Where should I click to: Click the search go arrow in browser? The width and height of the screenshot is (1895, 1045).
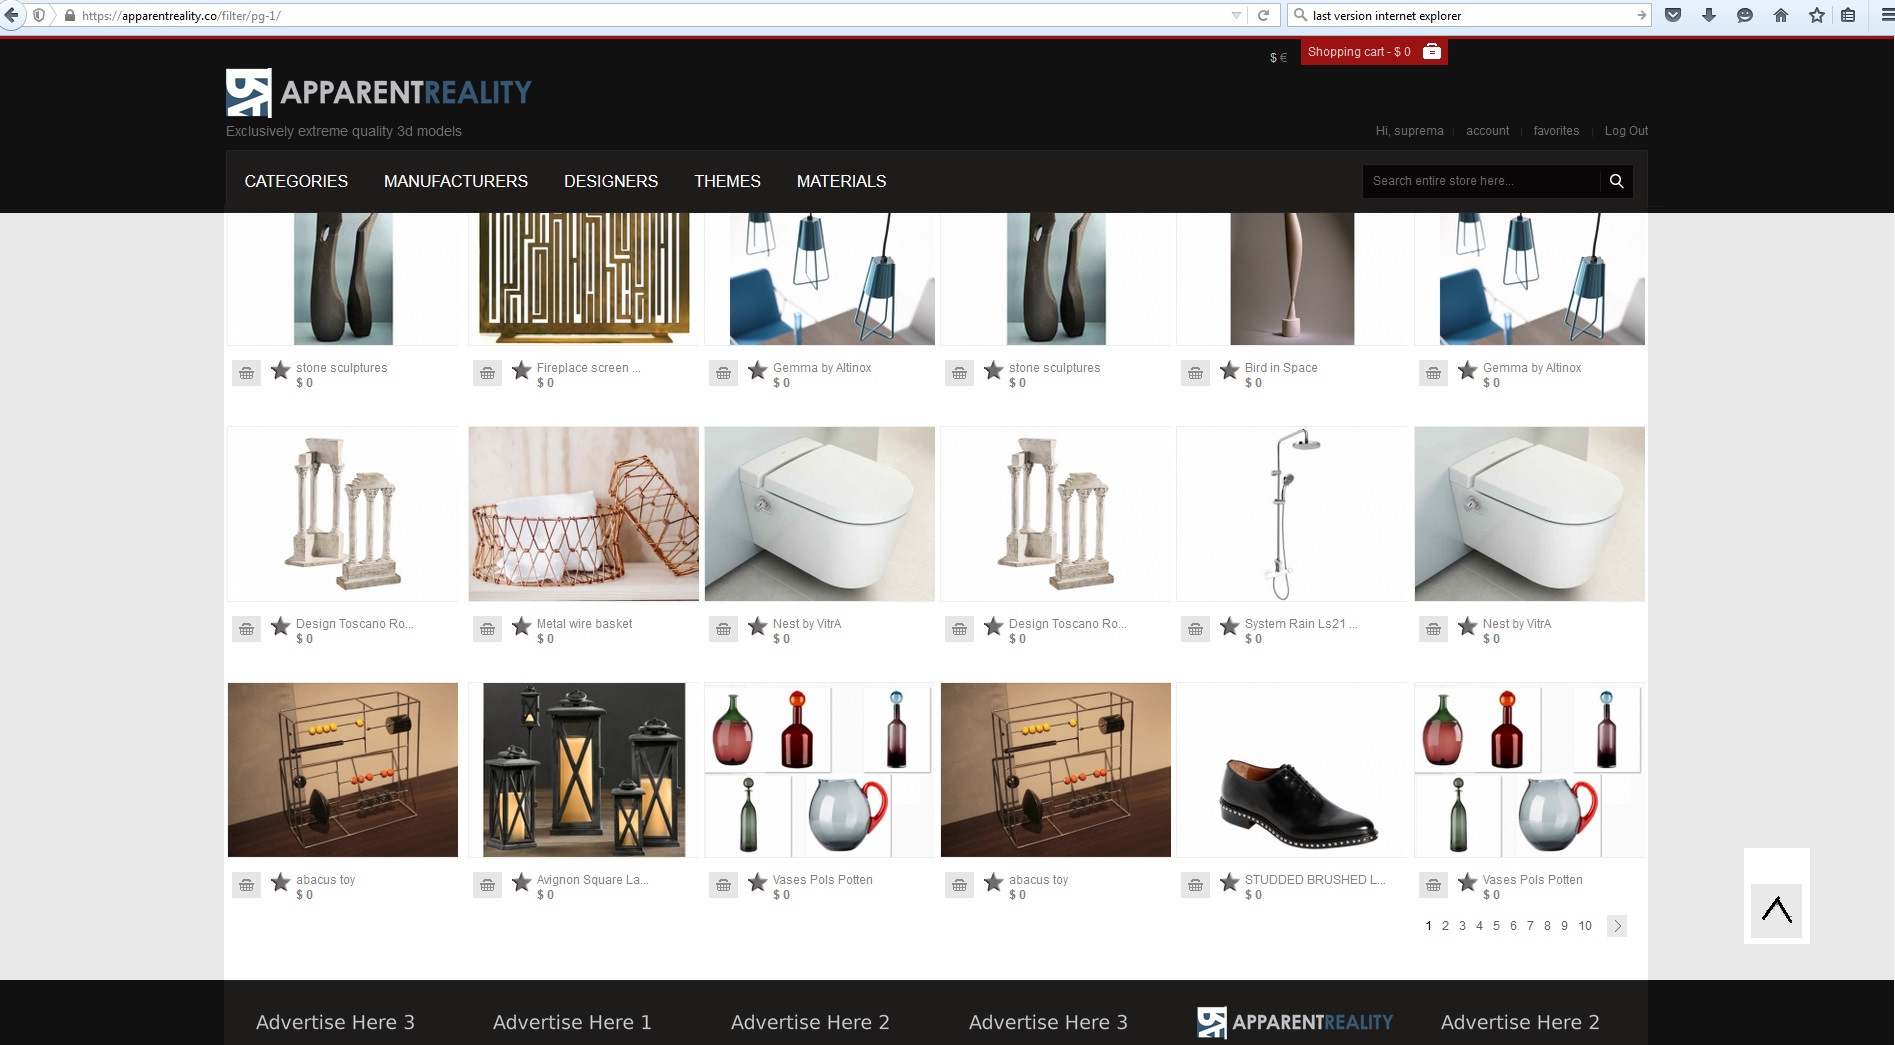(1641, 15)
